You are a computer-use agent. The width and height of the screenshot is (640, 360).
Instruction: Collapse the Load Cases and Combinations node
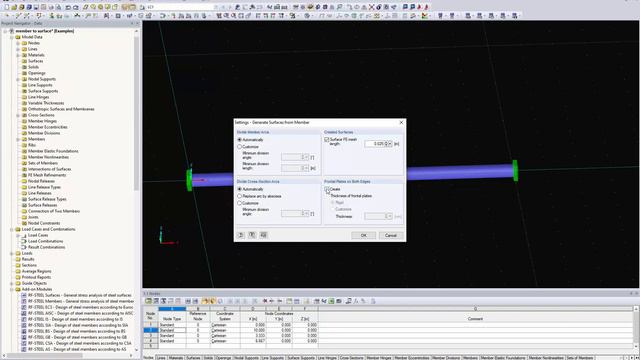(12, 229)
